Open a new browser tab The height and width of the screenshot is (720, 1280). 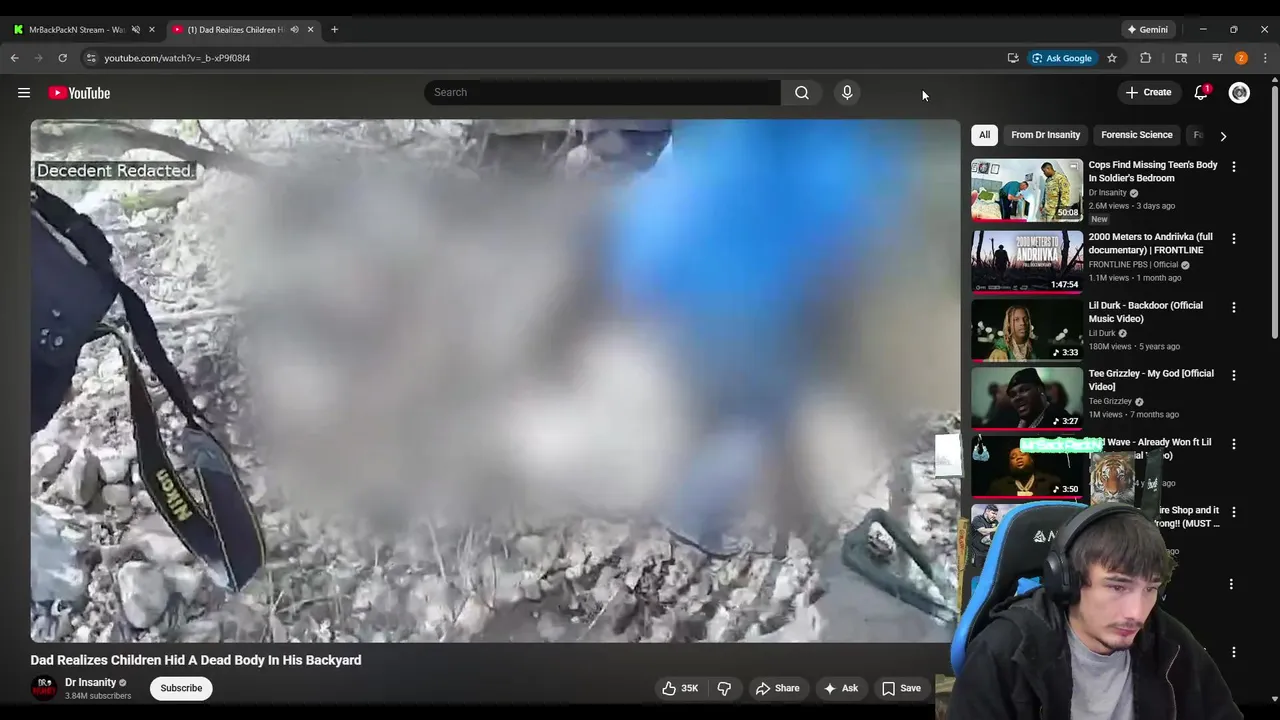[334, 30]
